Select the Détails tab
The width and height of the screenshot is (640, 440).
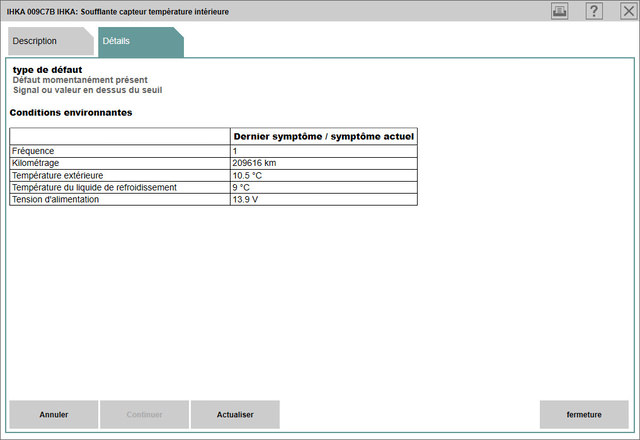pos(141,41)
